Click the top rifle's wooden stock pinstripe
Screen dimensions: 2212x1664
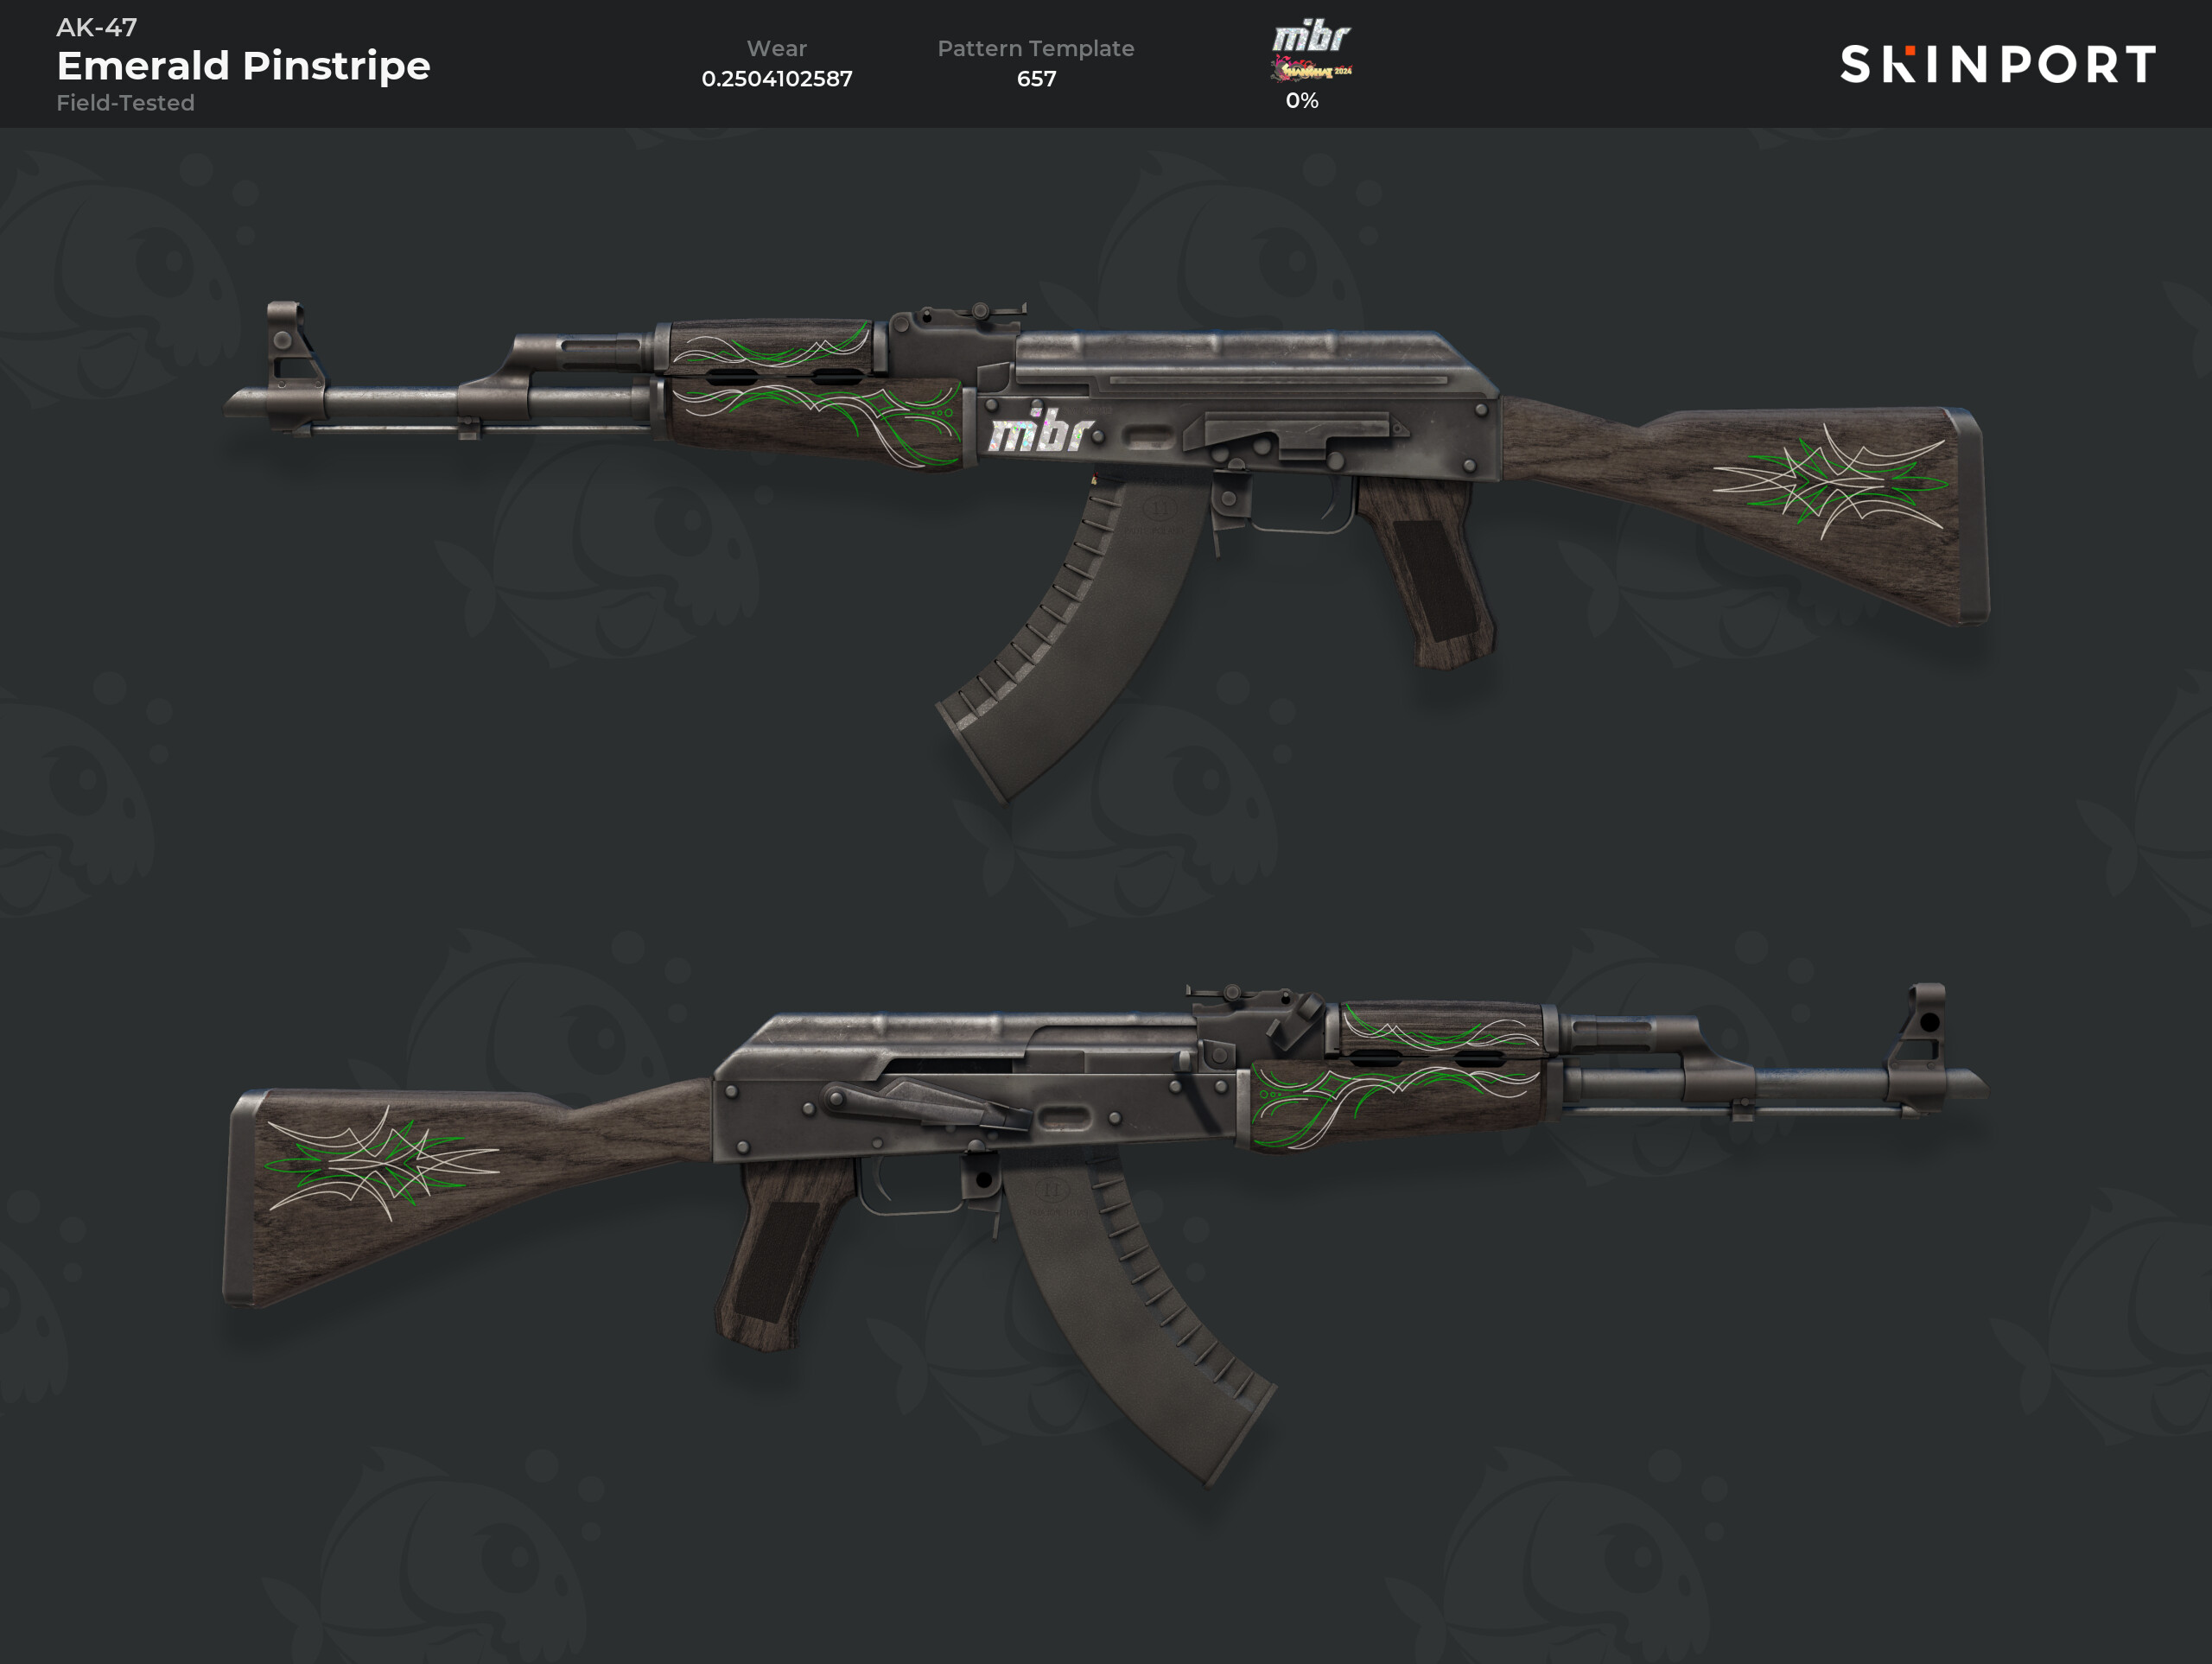coord(1830,481)
